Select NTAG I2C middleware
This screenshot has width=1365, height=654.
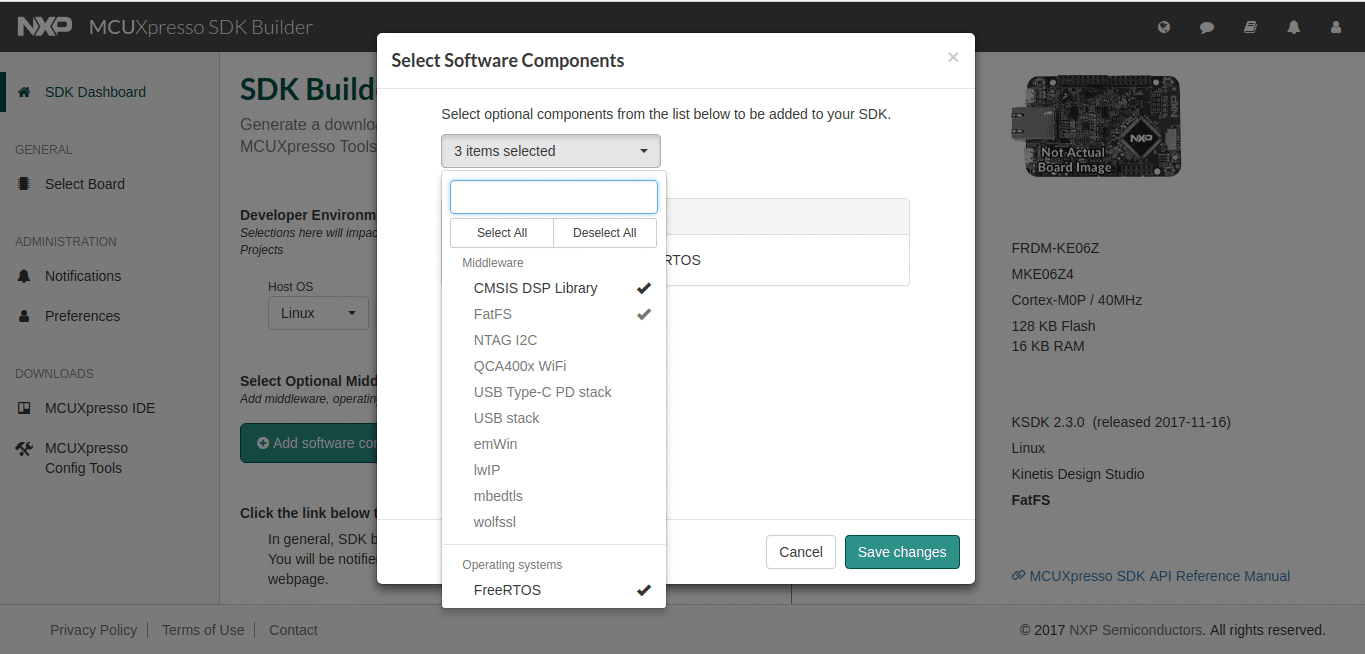point(554,340)
